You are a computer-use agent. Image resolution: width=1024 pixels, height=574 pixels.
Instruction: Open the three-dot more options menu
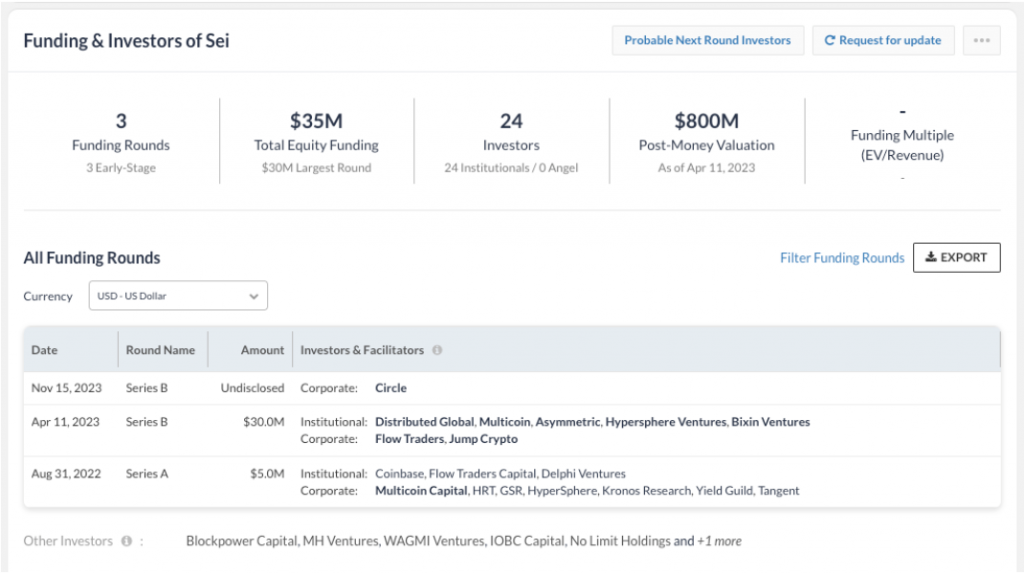coord(982,40)
